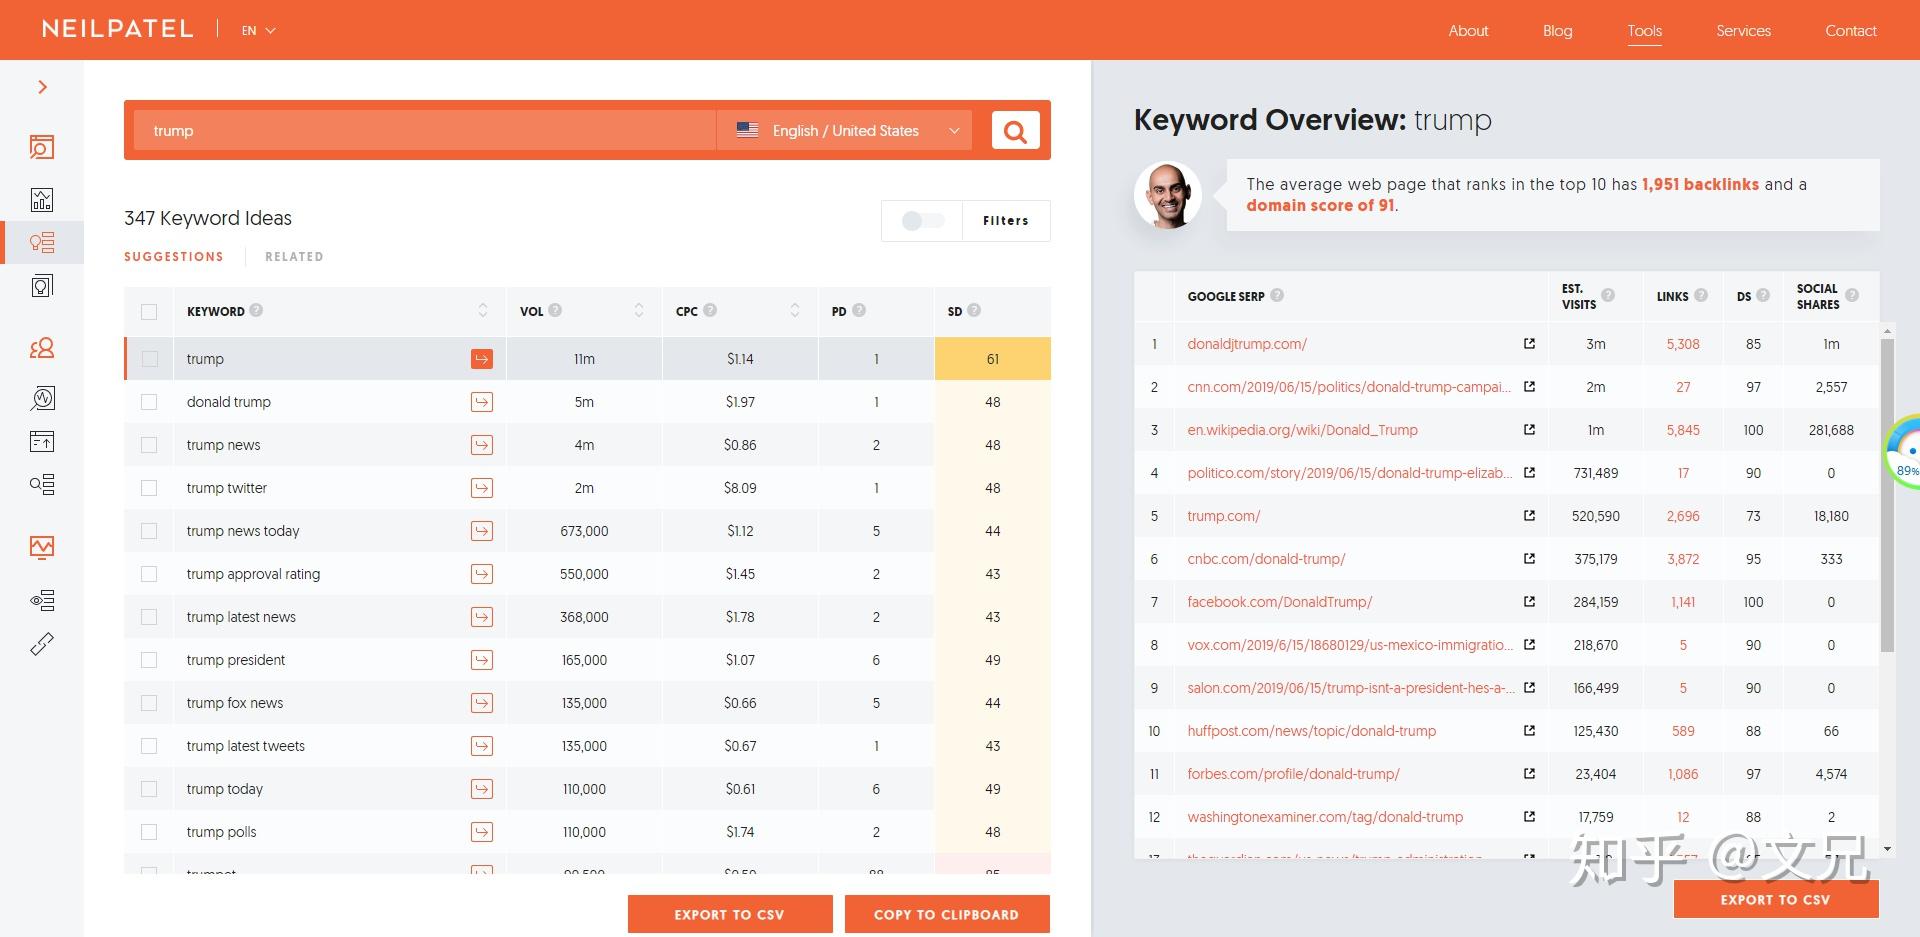This screenshot has height=937, width=1920.
Task: Open the eye-list tracking icon in the sidebar
Action: pos(42,600)
